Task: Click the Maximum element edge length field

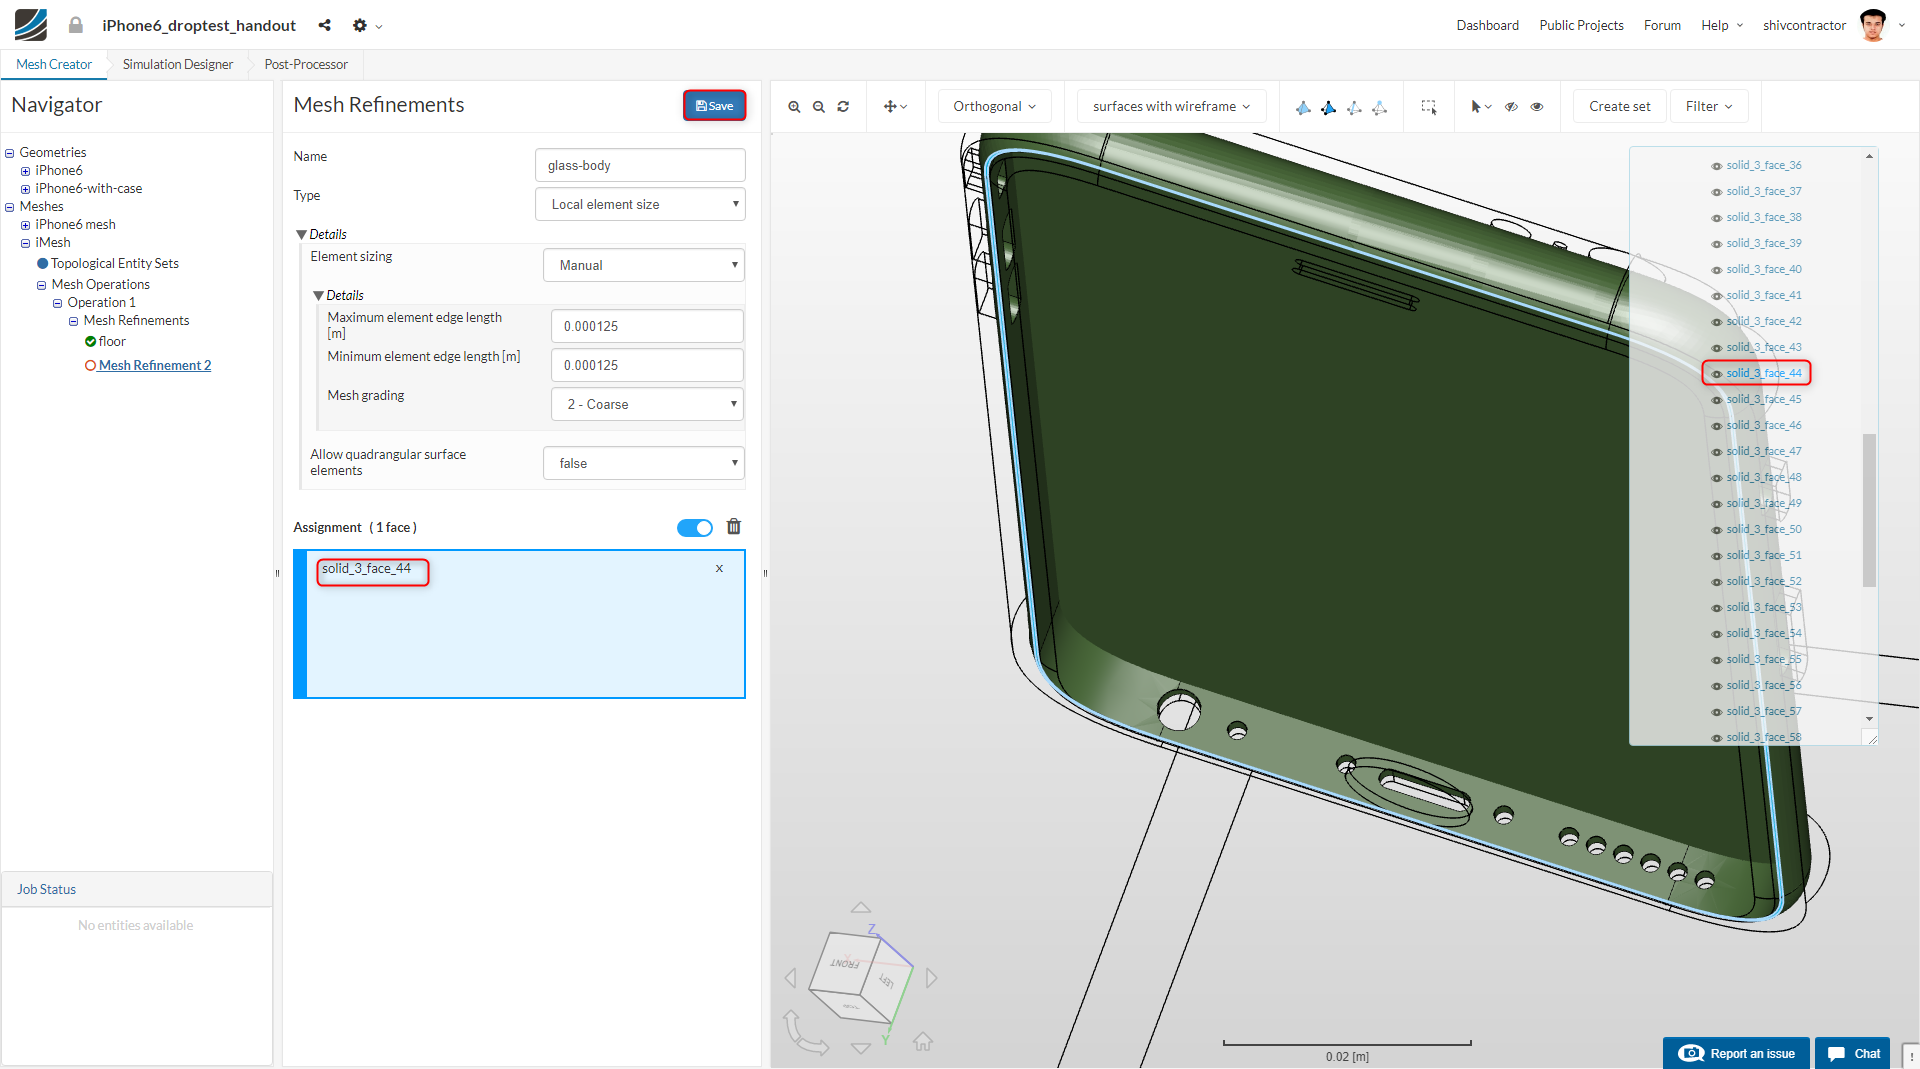Action: [x=647, y=326]
